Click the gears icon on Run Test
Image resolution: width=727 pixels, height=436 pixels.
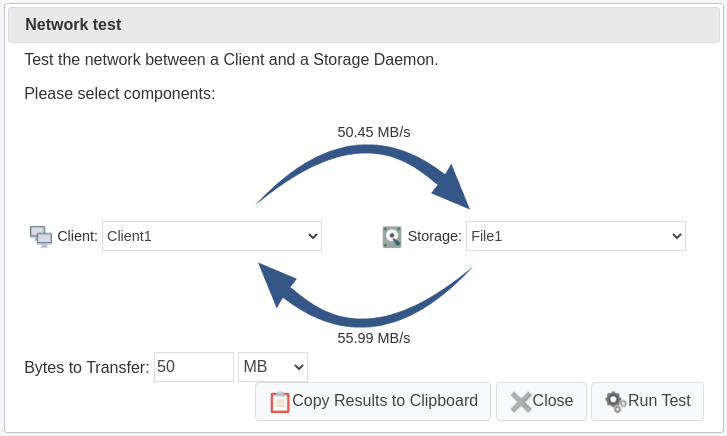click(x=616, y=401)
